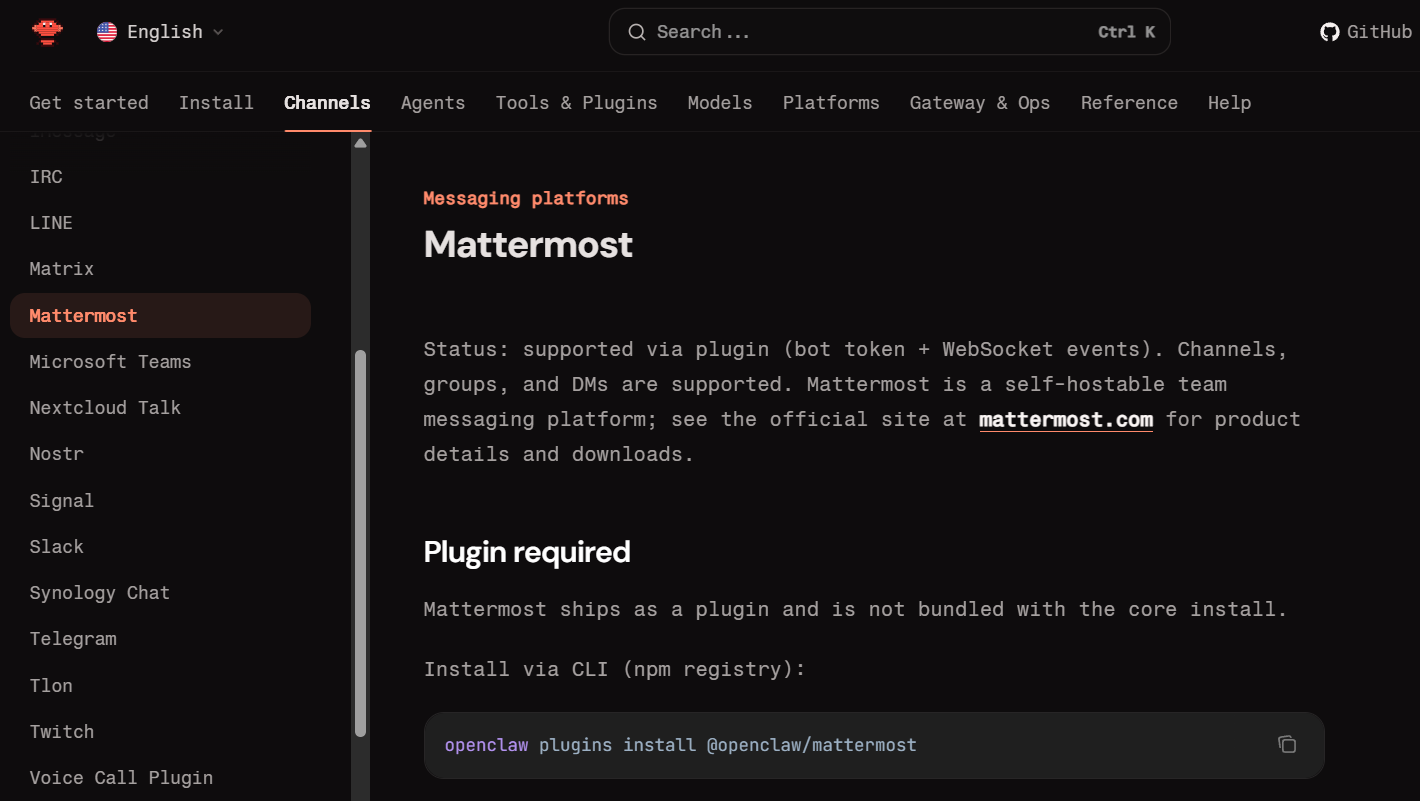Click the GitHub octocat icon
The width and height of the screenshot is (1420, 801).
tap(1330, 32)
